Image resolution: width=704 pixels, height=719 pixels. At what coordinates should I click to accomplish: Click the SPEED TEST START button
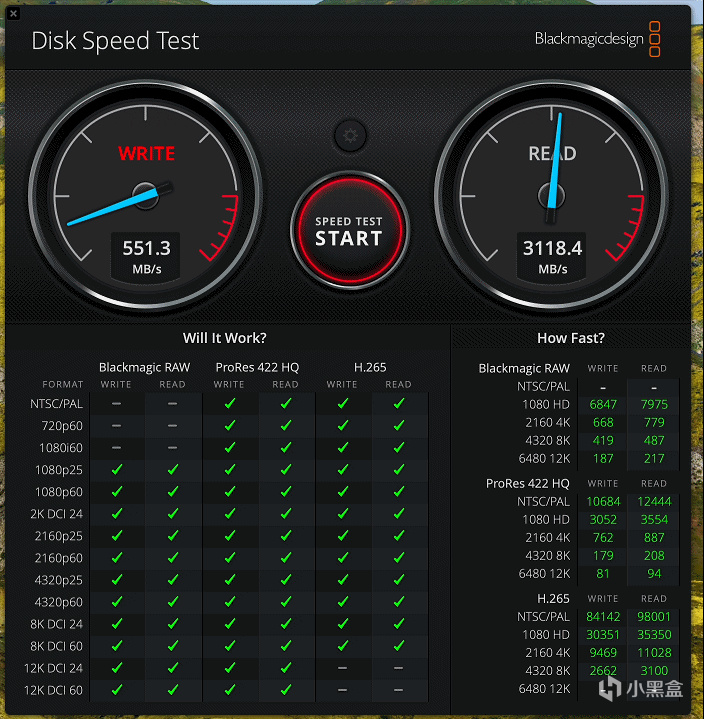[x=349, y=231]
